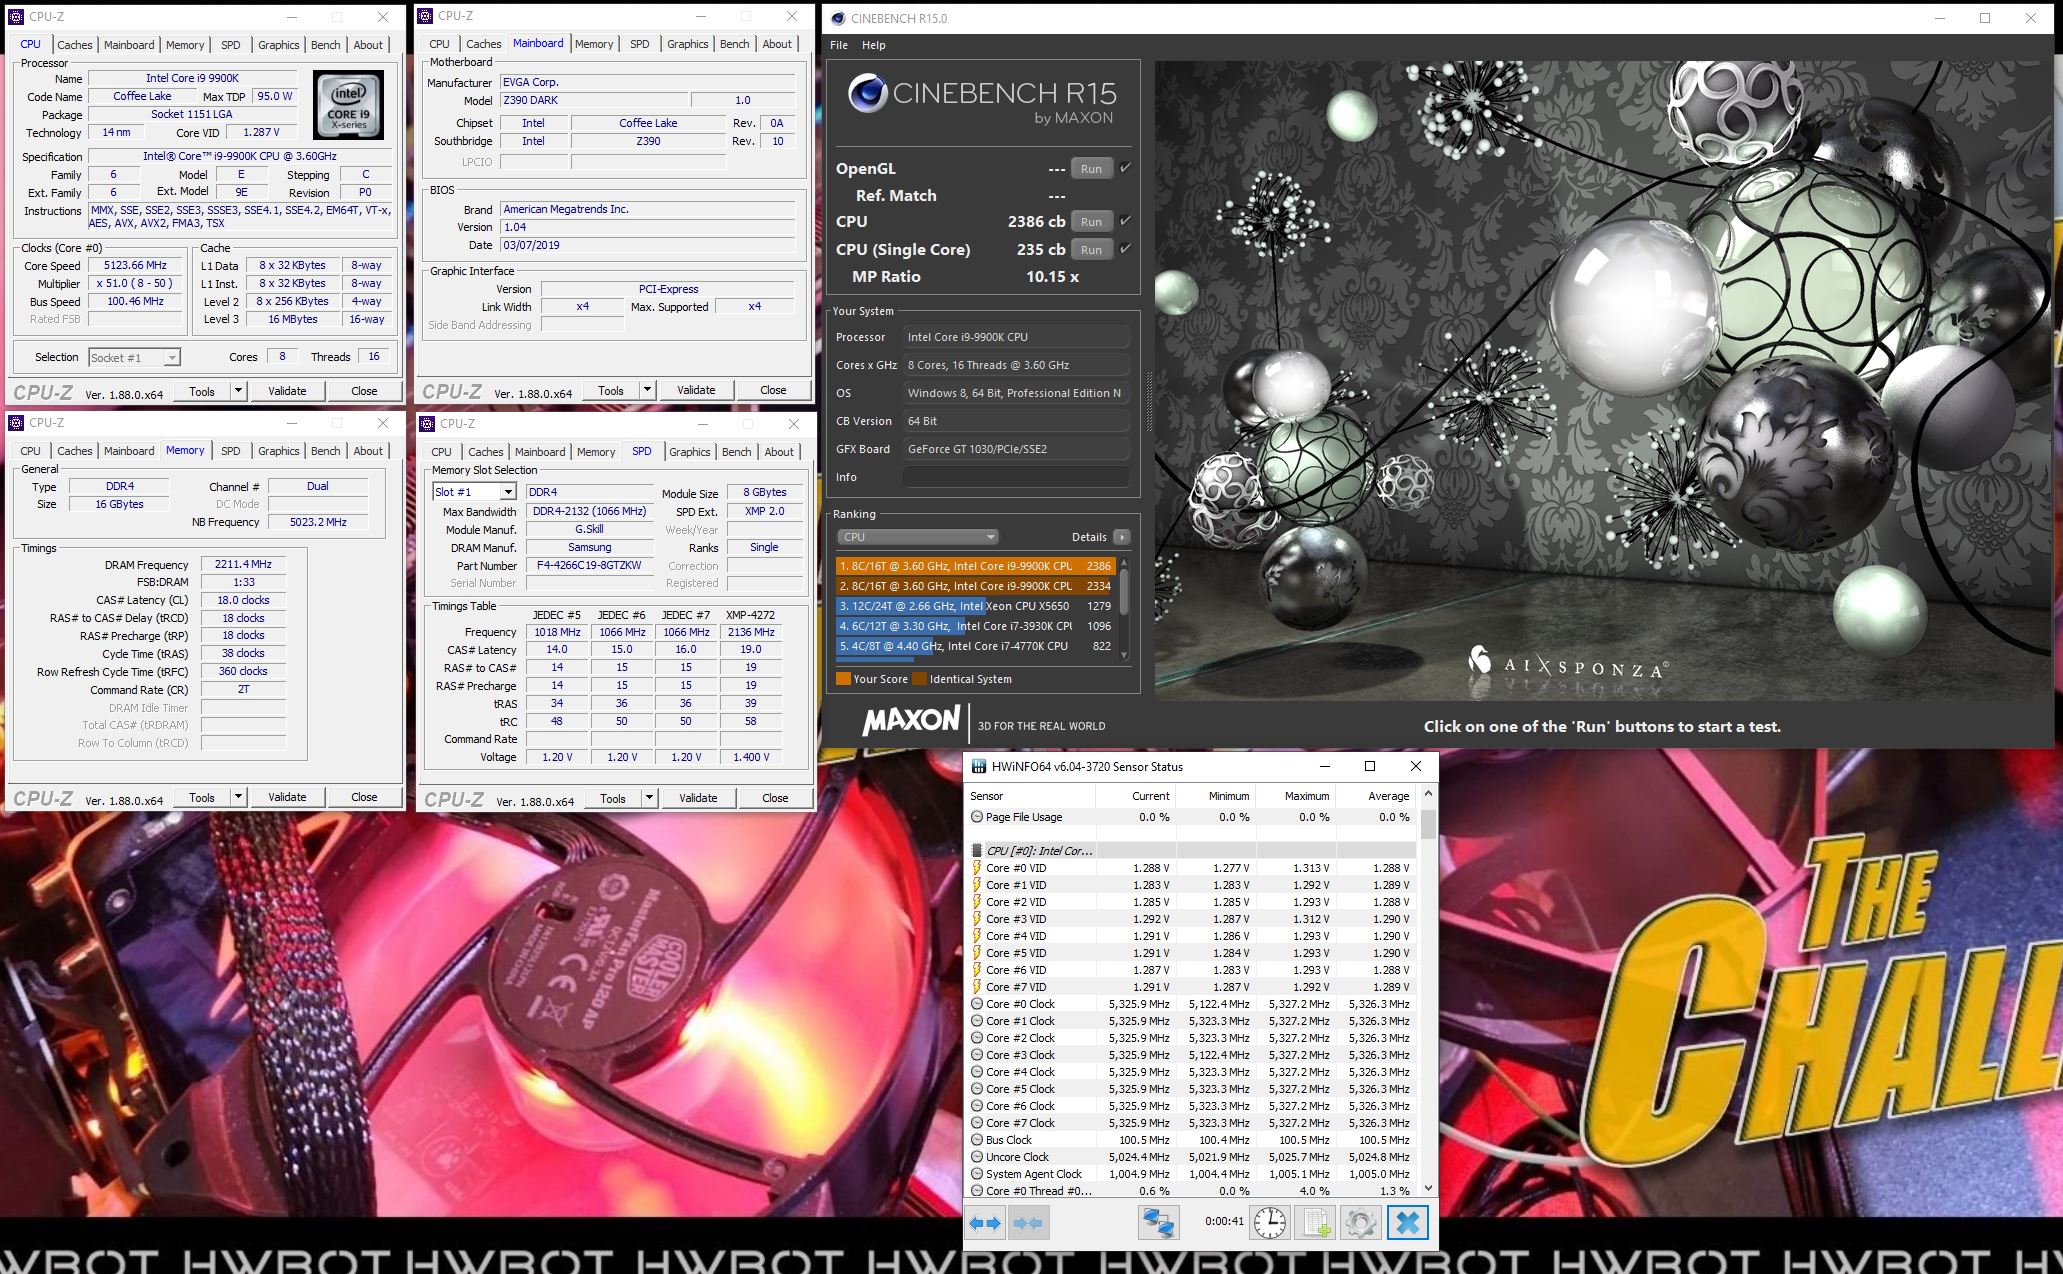
Task: Click the HWiNFO Maximum column header
Action: pyautogui.click(x=1296, y=796)
